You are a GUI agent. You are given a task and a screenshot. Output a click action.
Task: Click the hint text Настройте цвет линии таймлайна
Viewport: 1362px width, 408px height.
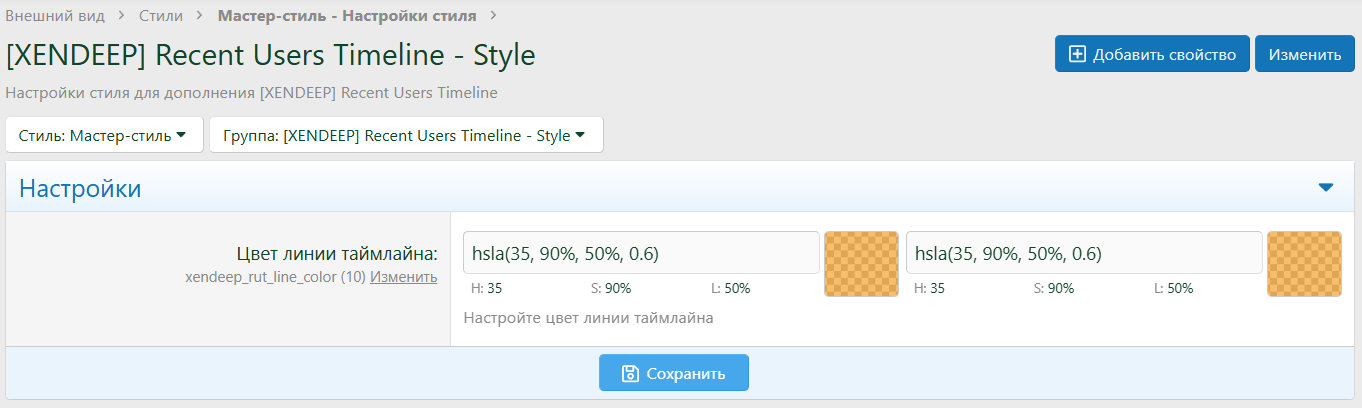[589, 318]
